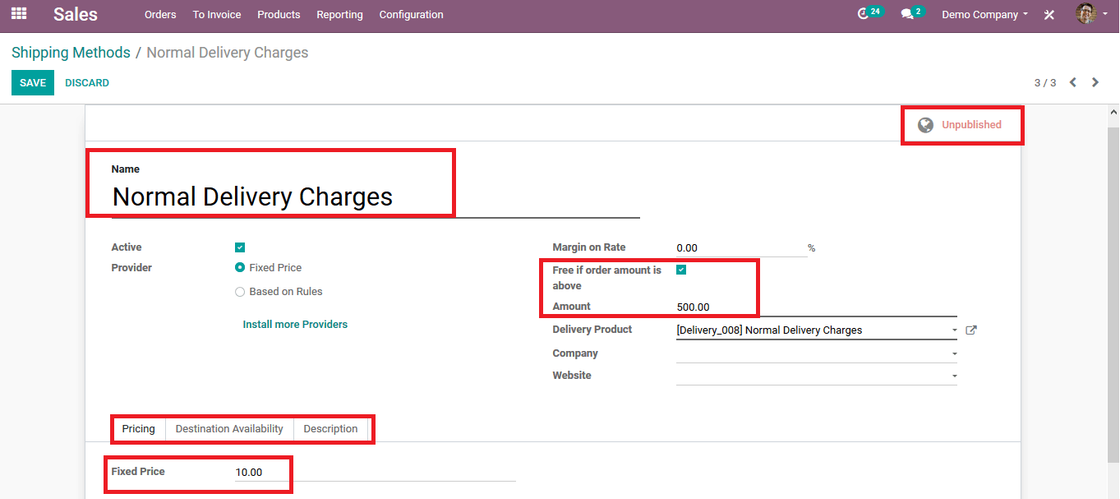This screenshot has width=1120, height=499.
Task: Open the debug tools wrench icon
Action: [1049, 14]
